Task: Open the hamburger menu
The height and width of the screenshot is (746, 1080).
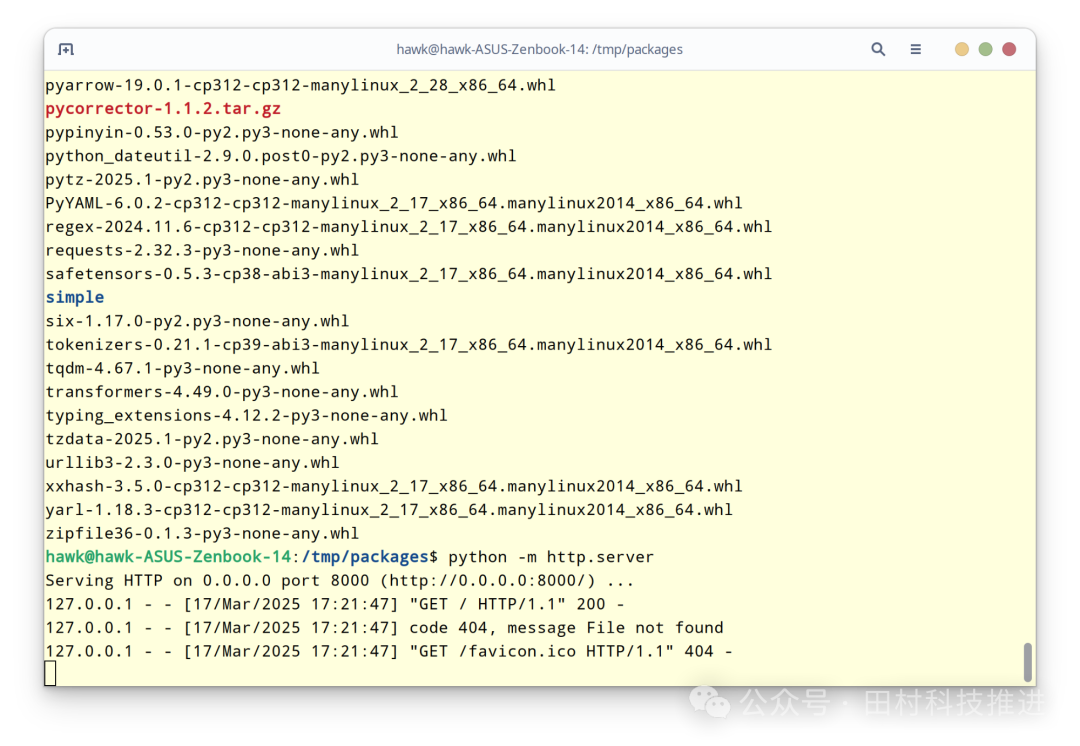Action: tap(915, 48)
